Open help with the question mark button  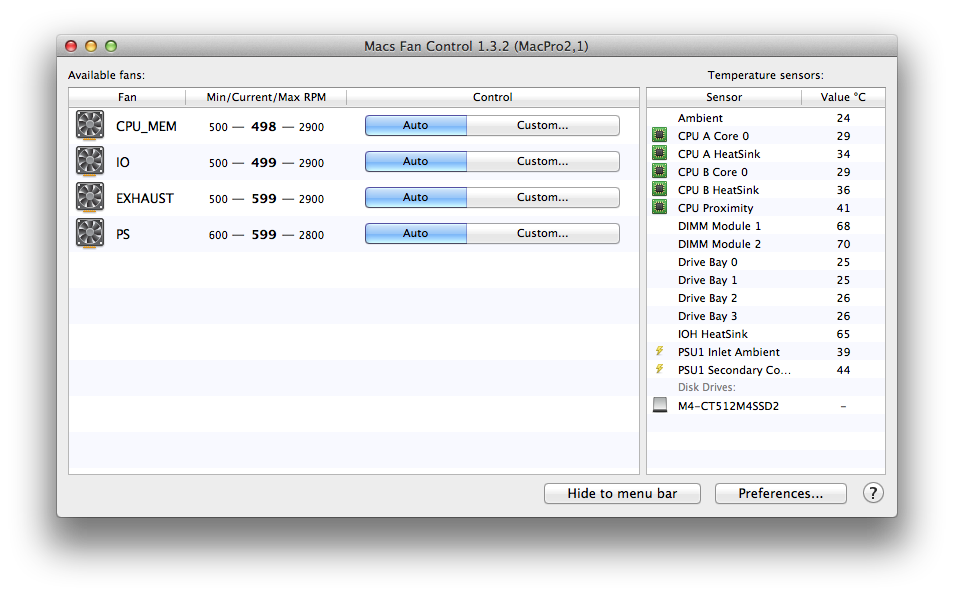[x=873, y=493]
